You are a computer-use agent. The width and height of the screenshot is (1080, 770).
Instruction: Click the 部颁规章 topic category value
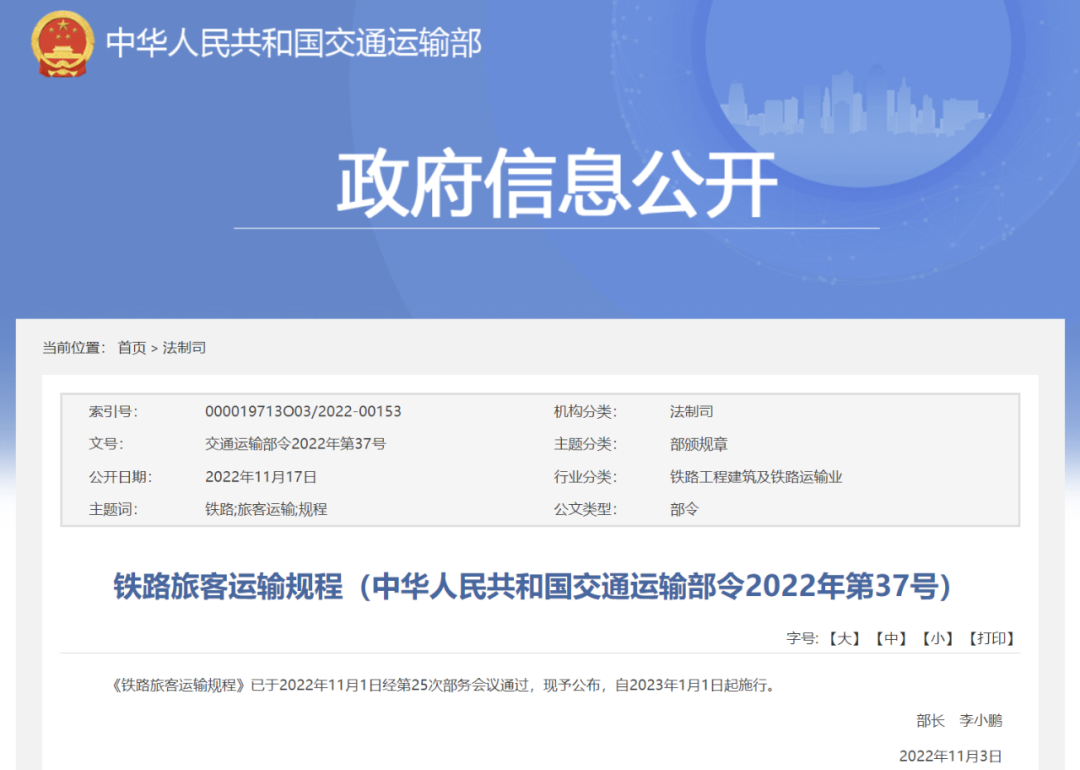click(x=699, y=444)
